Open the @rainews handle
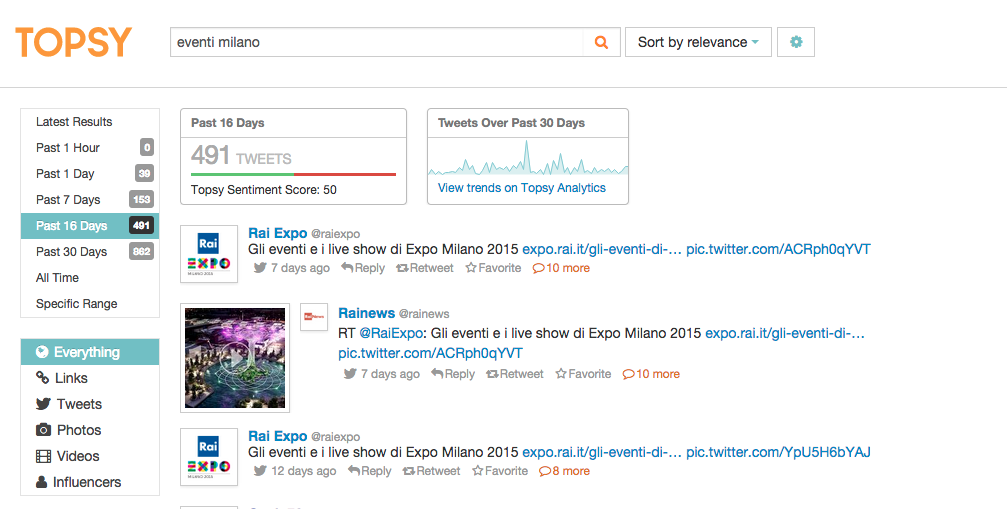Image resolution: width=1007 pixels, height=509 pixels. point(424,314)
